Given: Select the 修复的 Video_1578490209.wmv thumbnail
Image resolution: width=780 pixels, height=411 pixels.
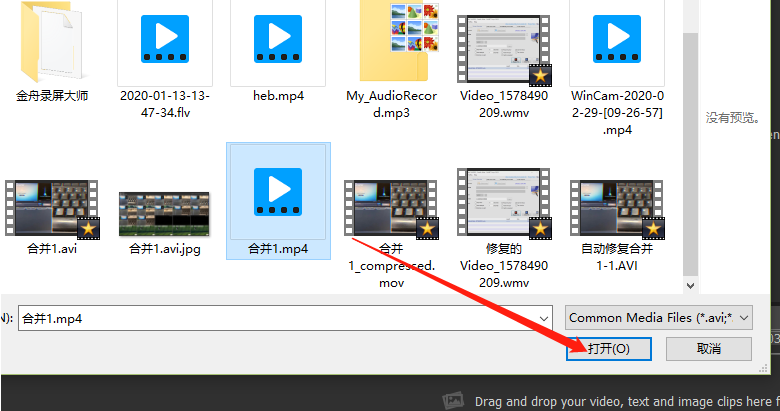Looking at the screenshot, I should 504,203.
